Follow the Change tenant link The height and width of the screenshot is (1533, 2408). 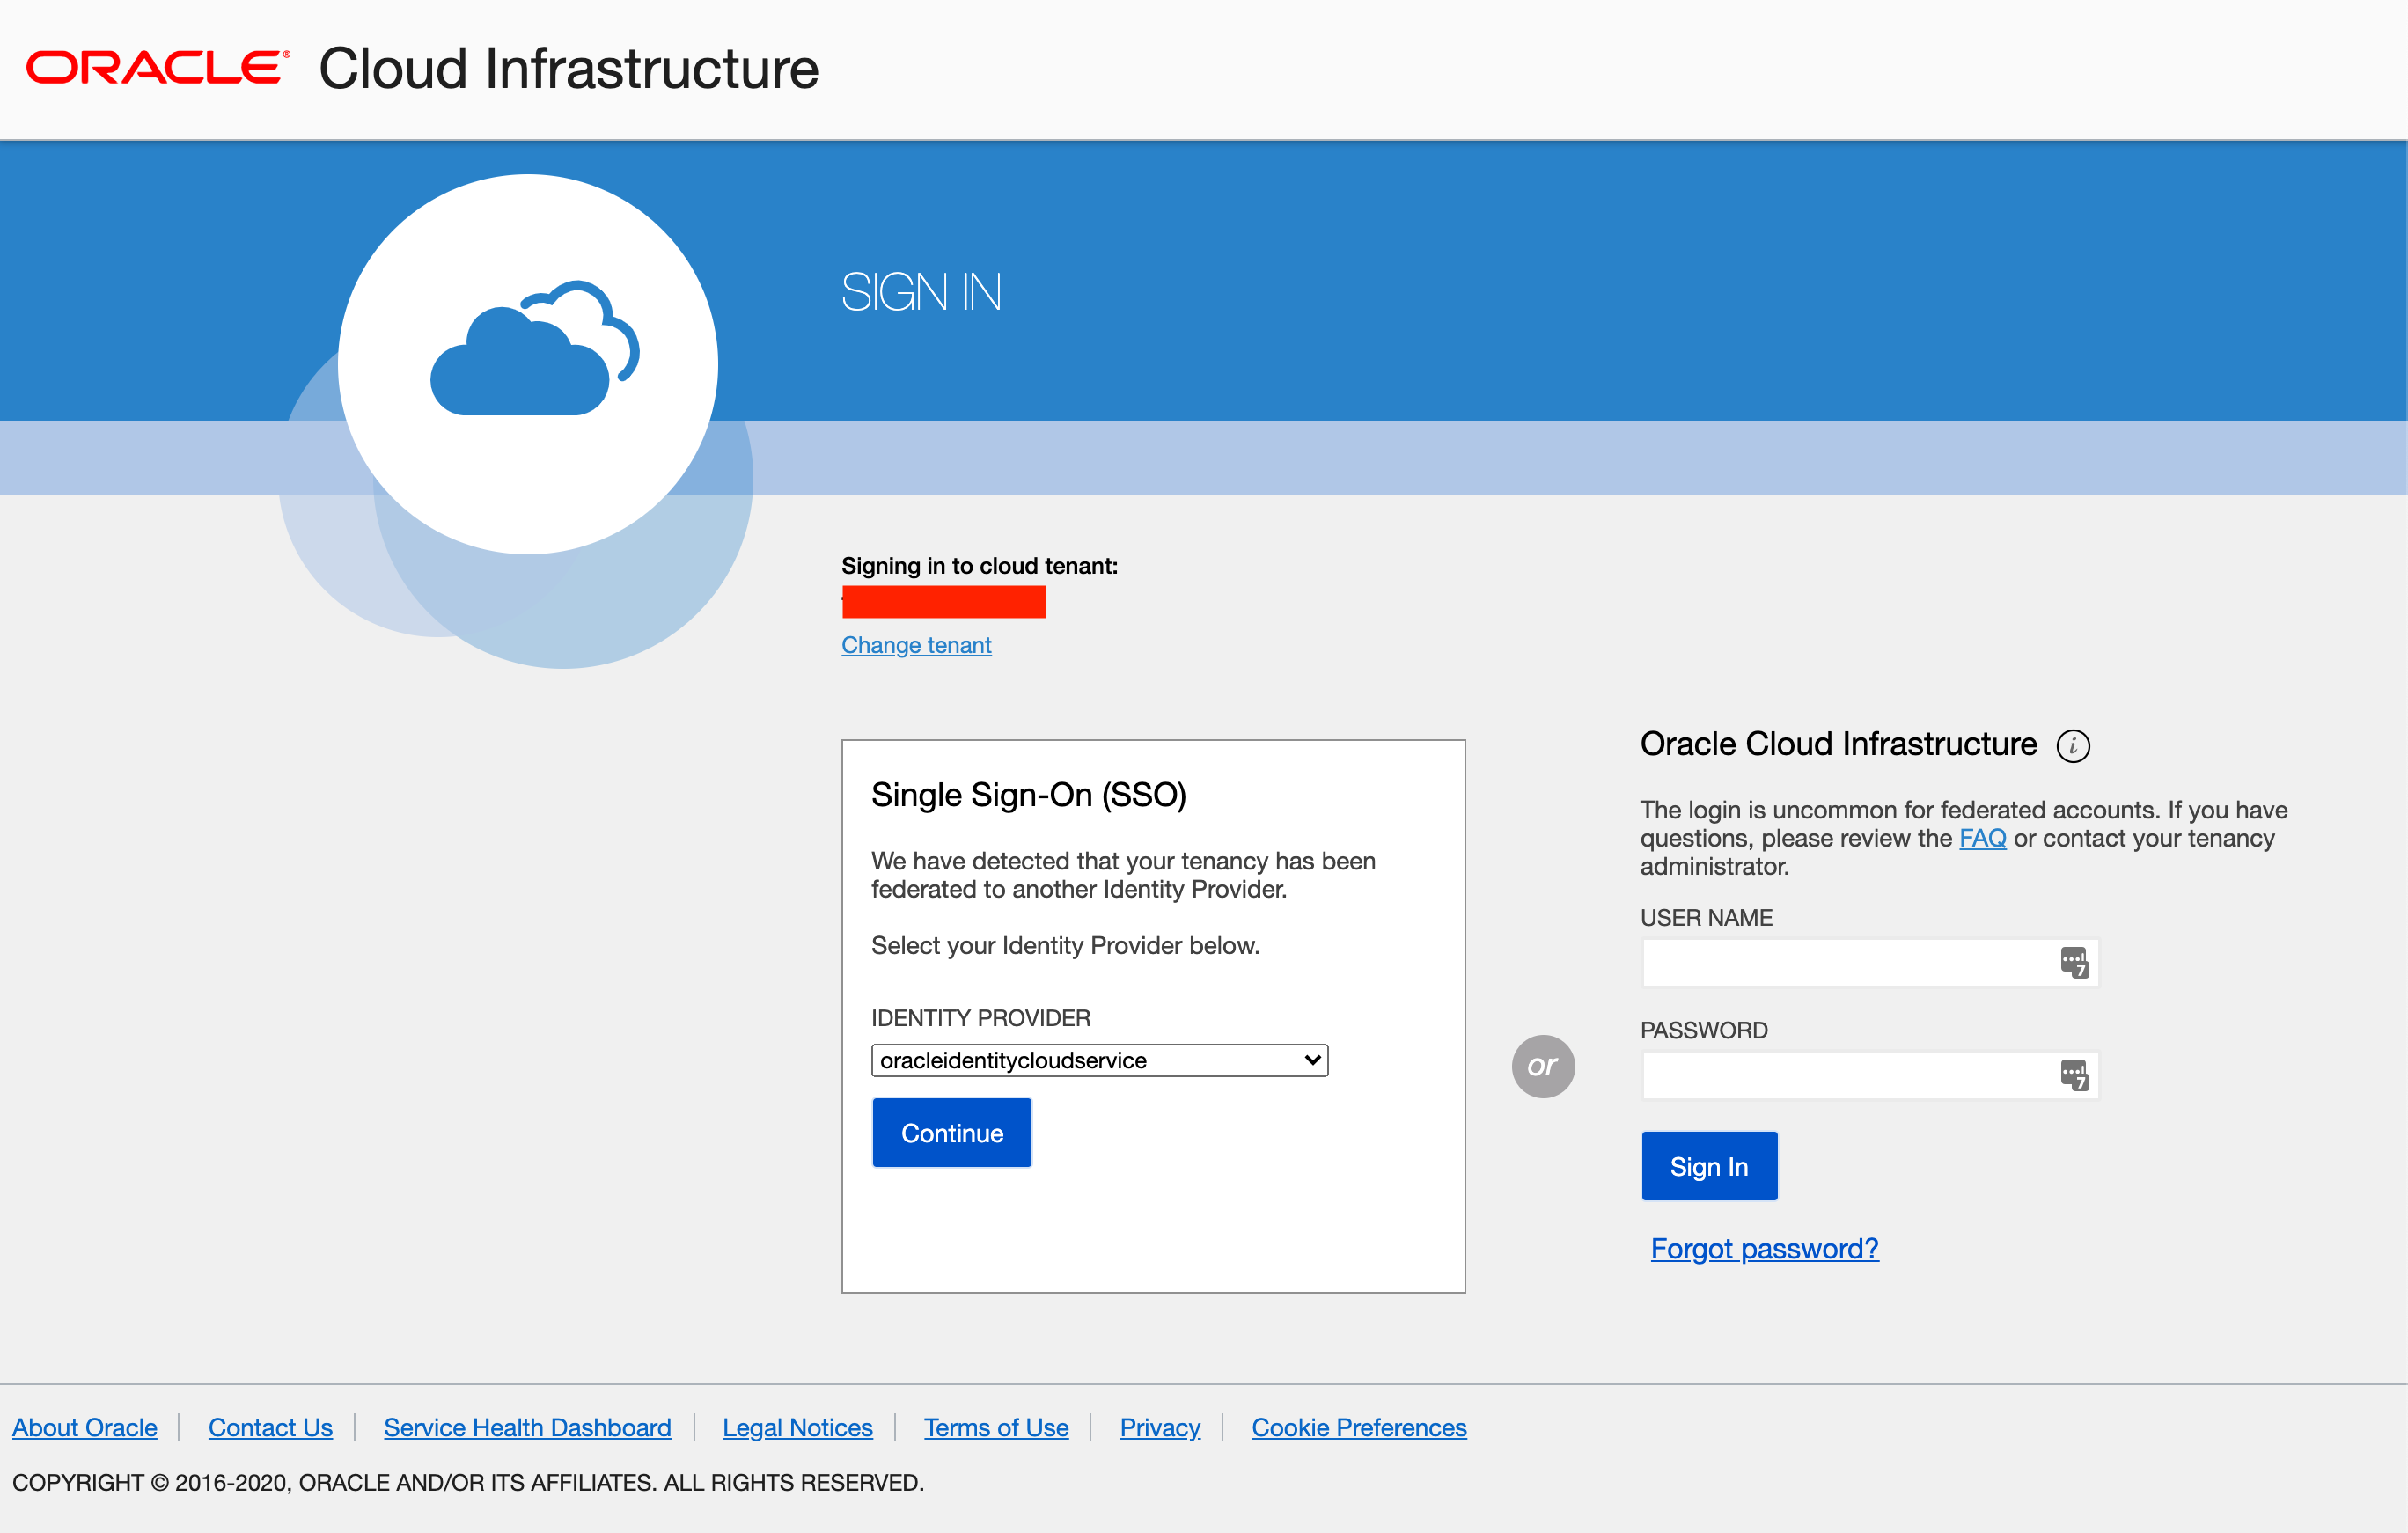coord(916,645)
